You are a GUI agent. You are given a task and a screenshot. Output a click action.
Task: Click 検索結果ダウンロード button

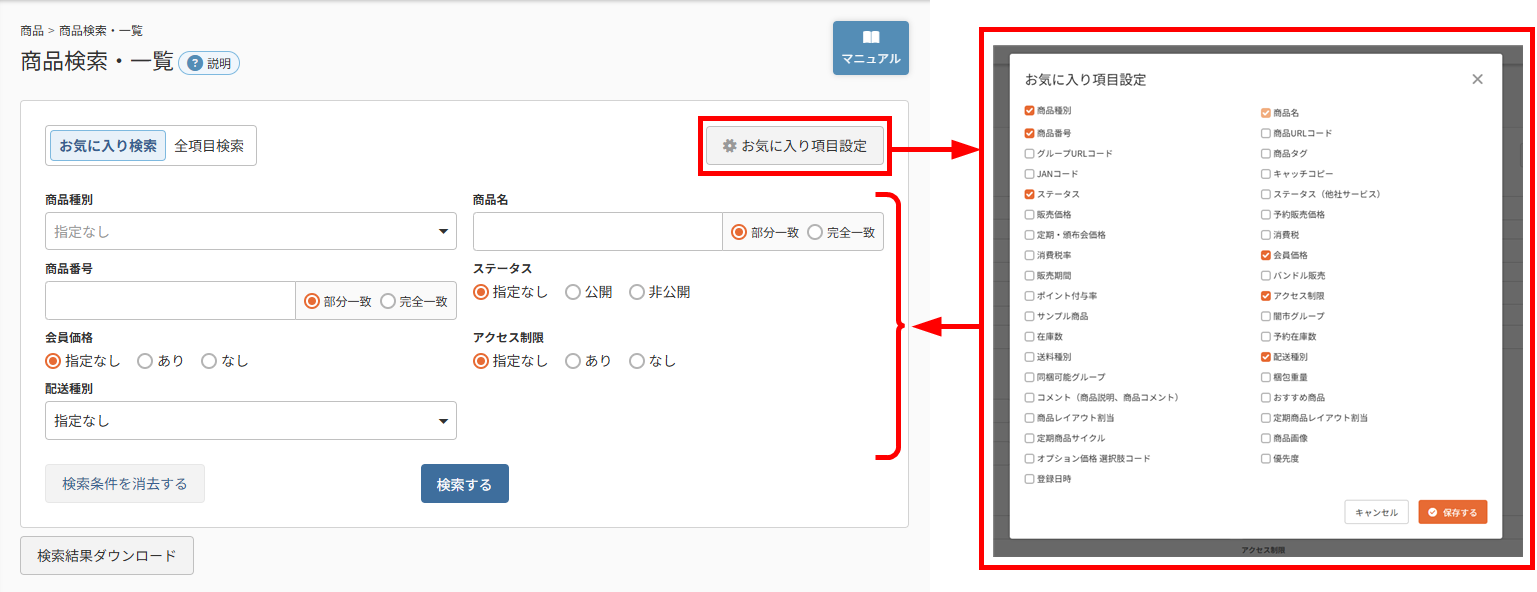pyautogui.click(x=107, y=556)
